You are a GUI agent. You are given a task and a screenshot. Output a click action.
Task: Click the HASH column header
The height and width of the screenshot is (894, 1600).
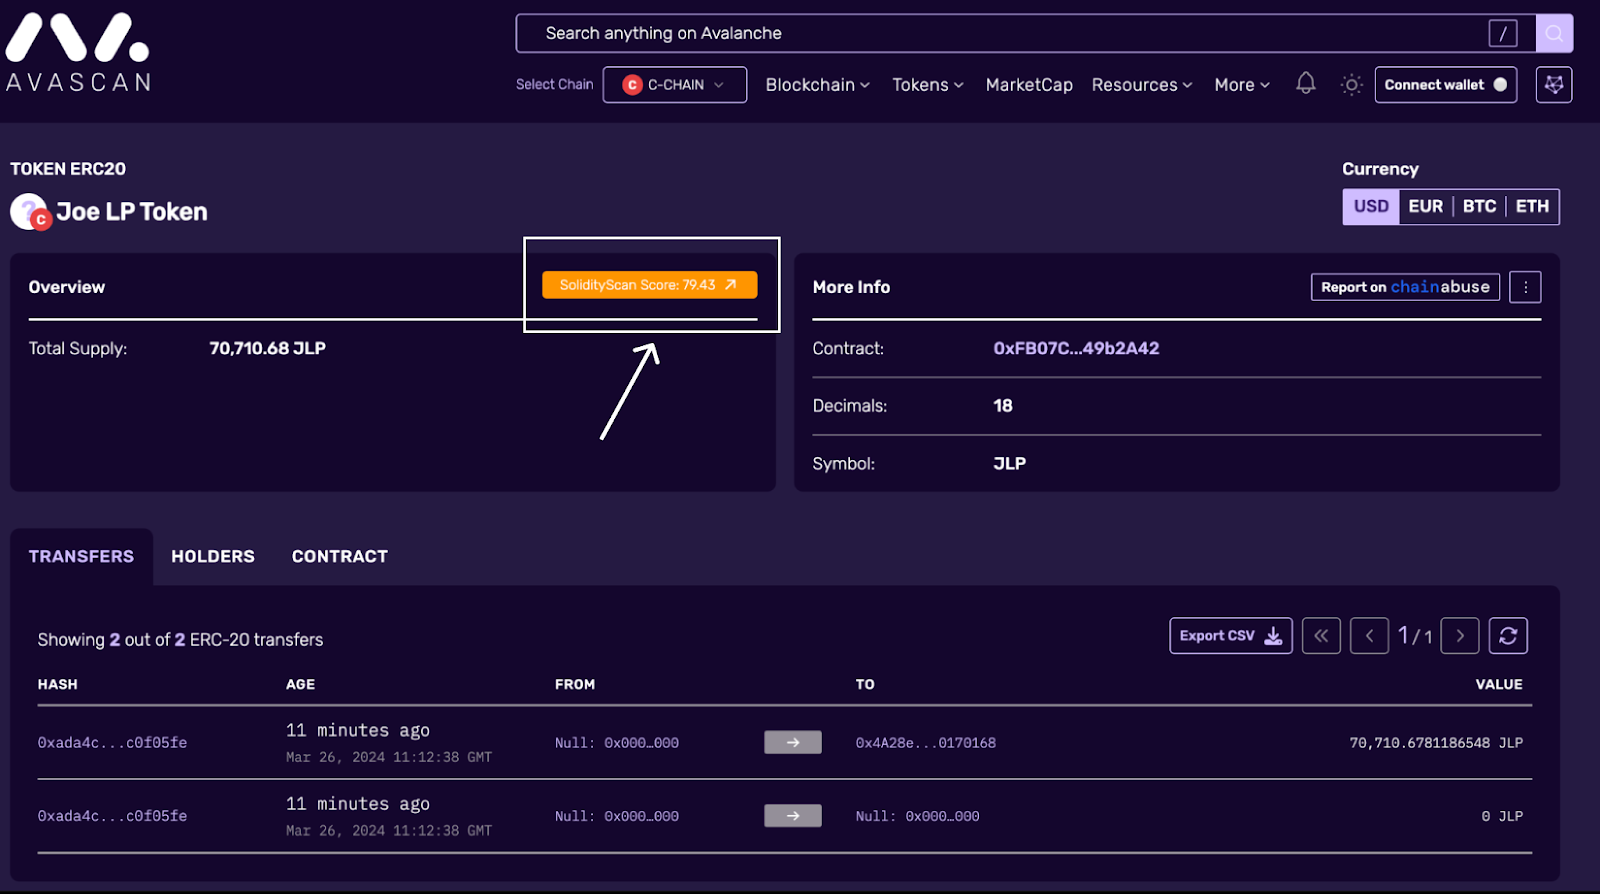57,684
